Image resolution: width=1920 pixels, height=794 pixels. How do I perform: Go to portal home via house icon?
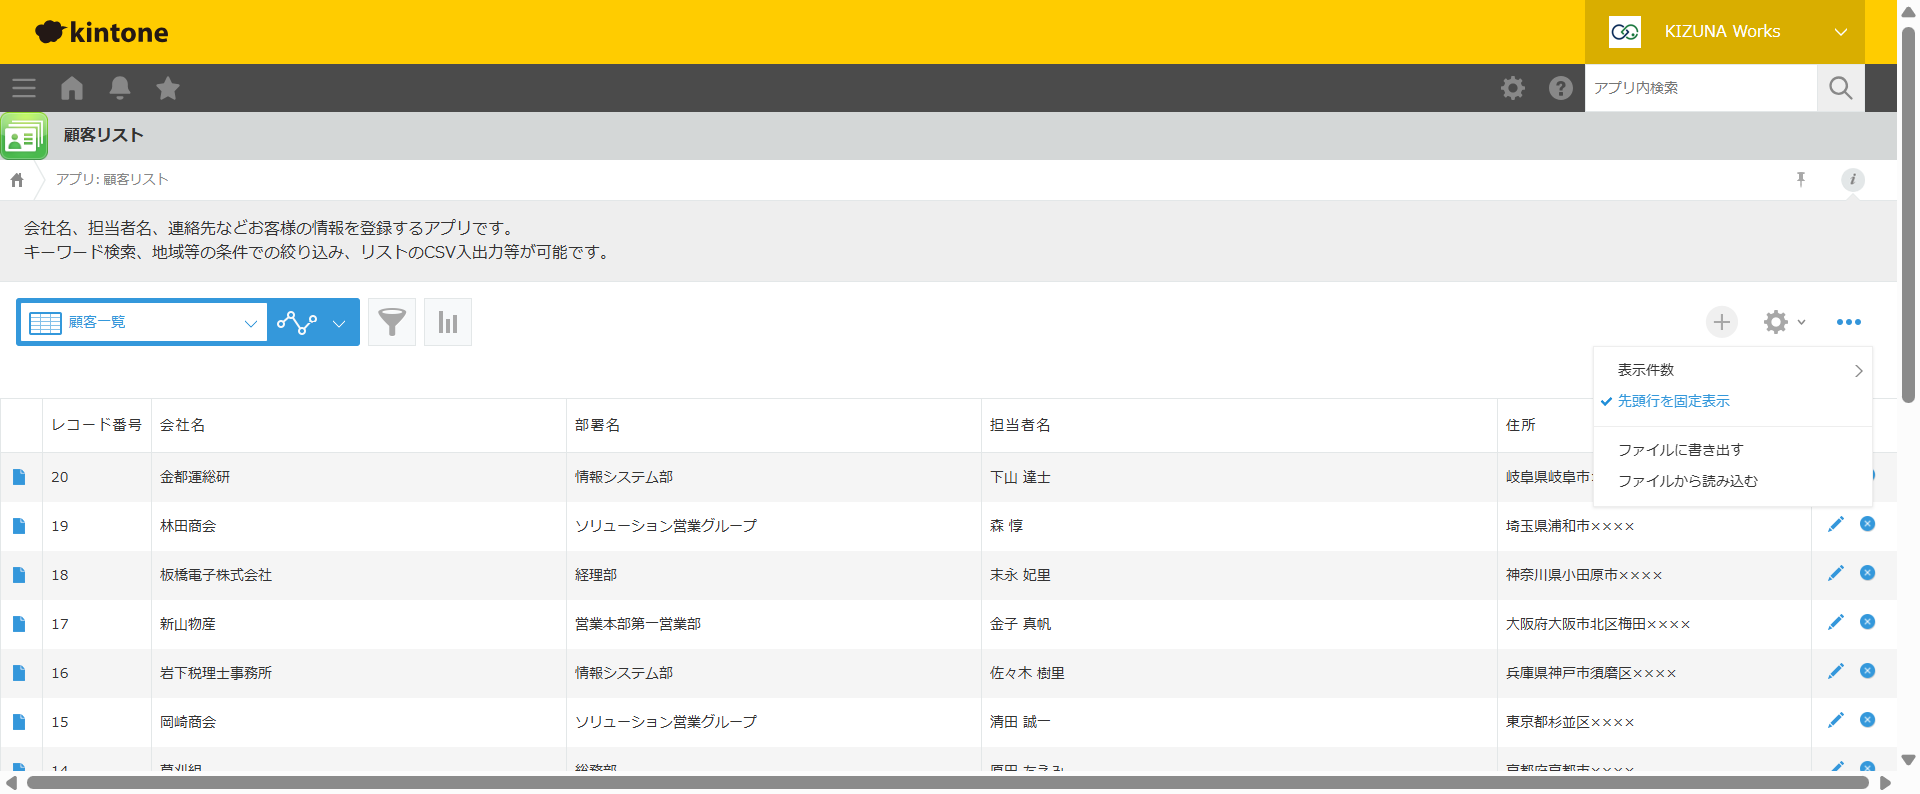point(72,88)
